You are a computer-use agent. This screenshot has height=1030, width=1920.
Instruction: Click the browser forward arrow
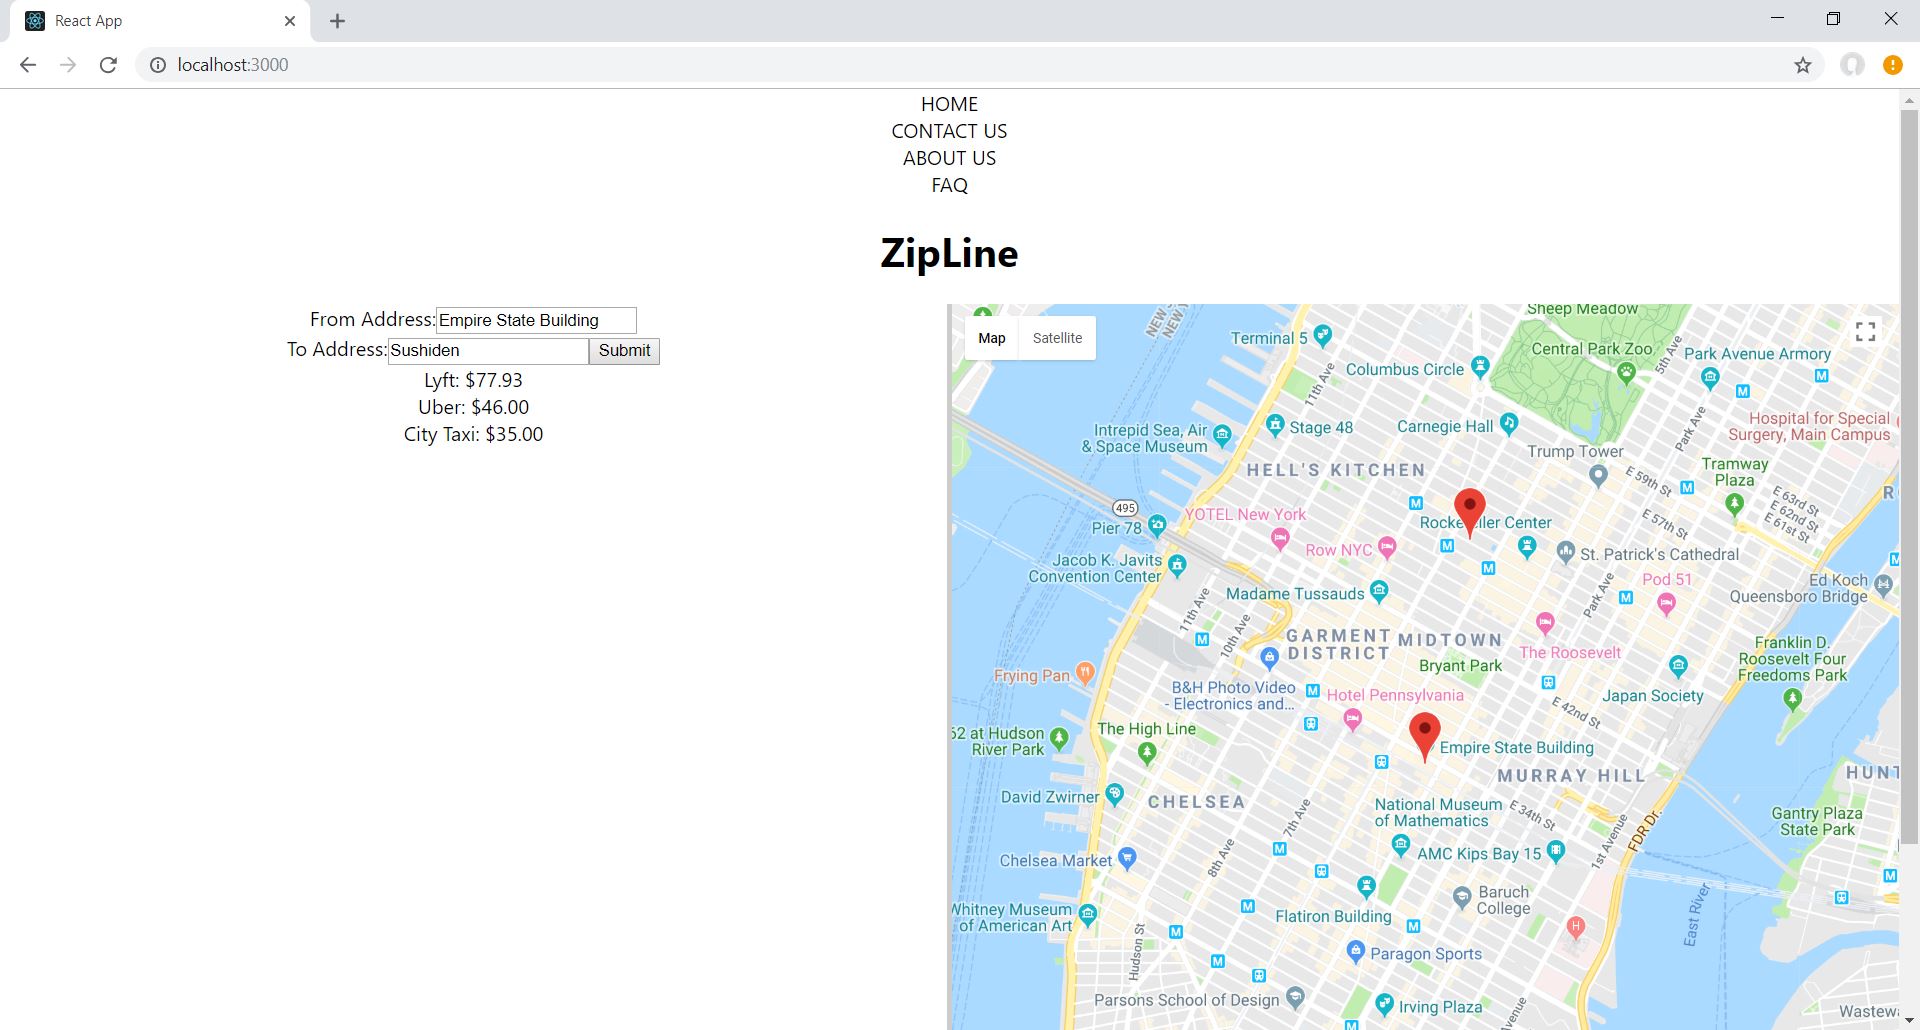(68, 65)
